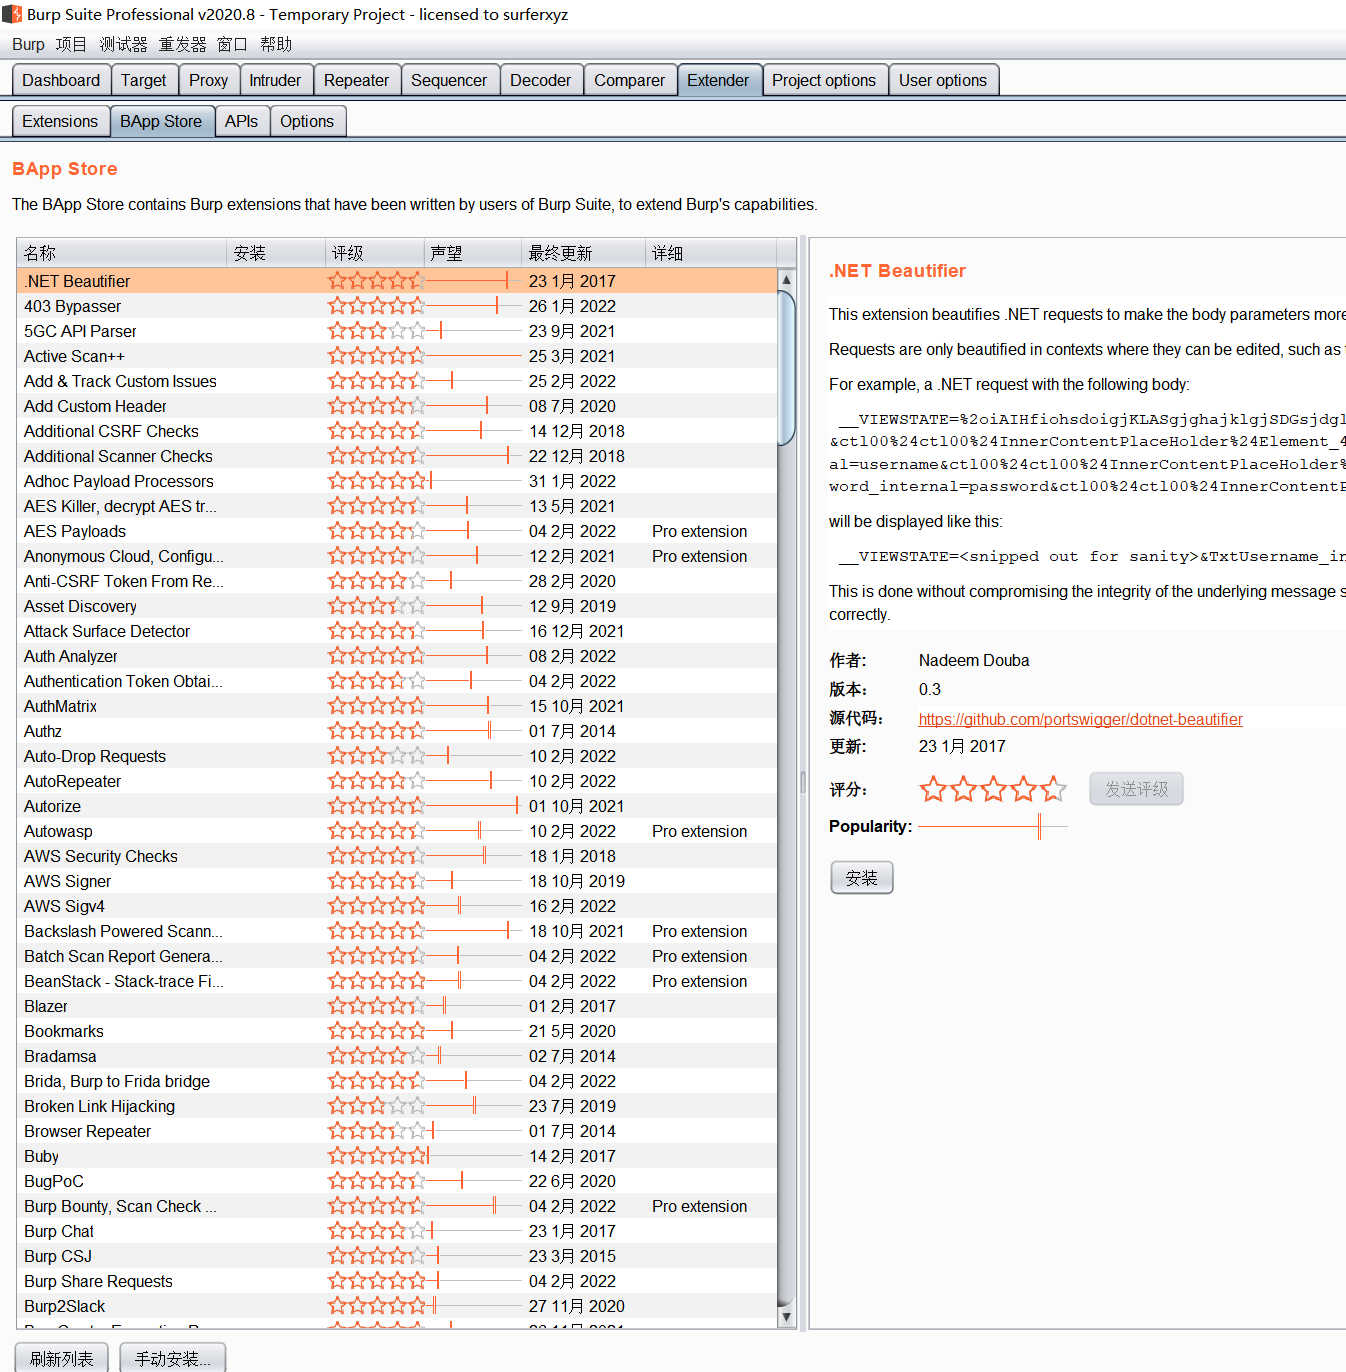Click the star rating of Active Scan++ row

377,356
